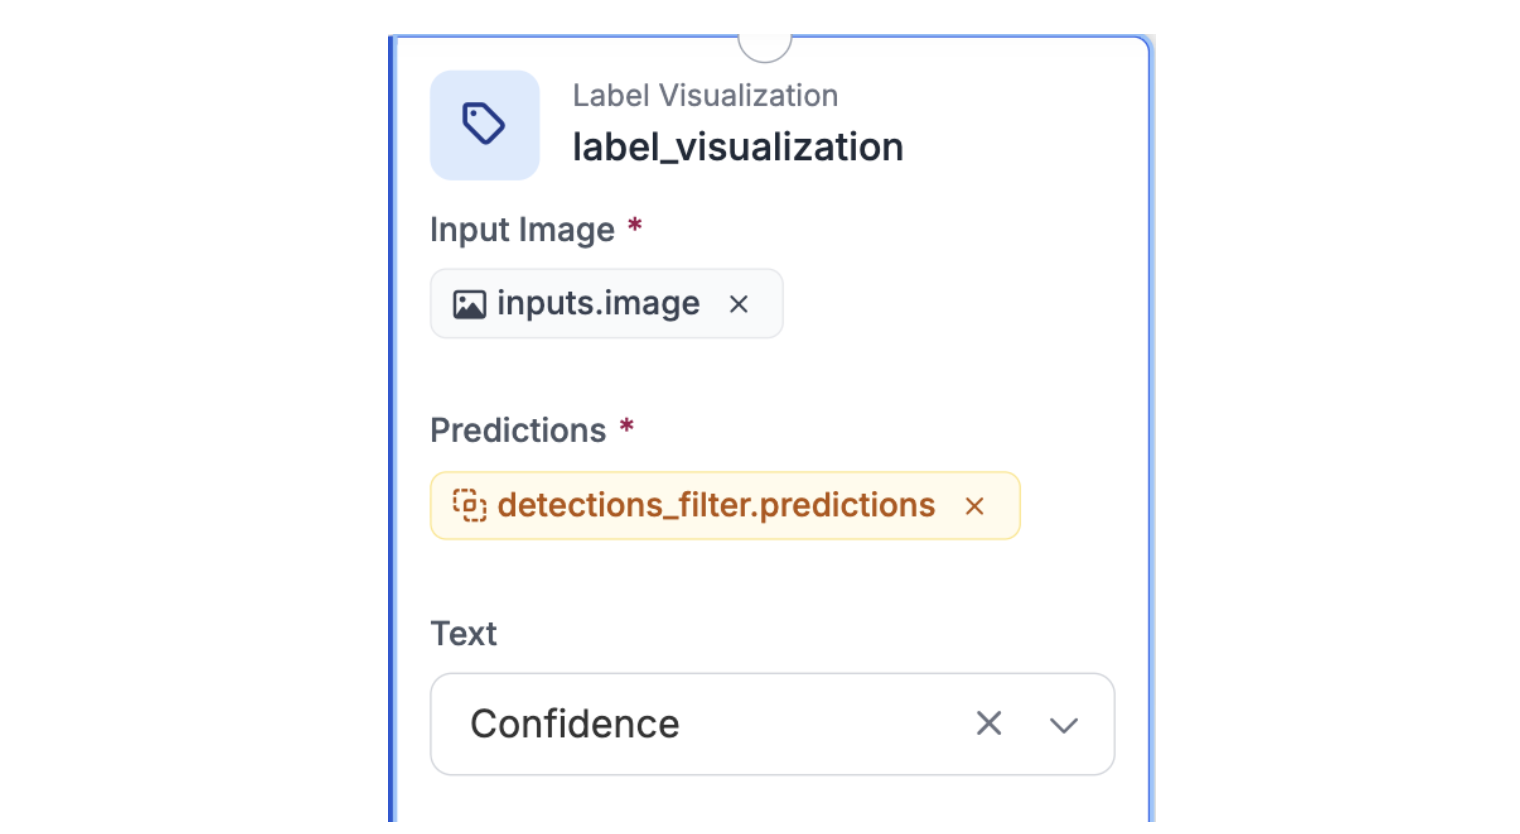This screenshot has width=1520, height=834.
Task: Click the red asterisk beside Input Image
Action: tap(634, 226)
